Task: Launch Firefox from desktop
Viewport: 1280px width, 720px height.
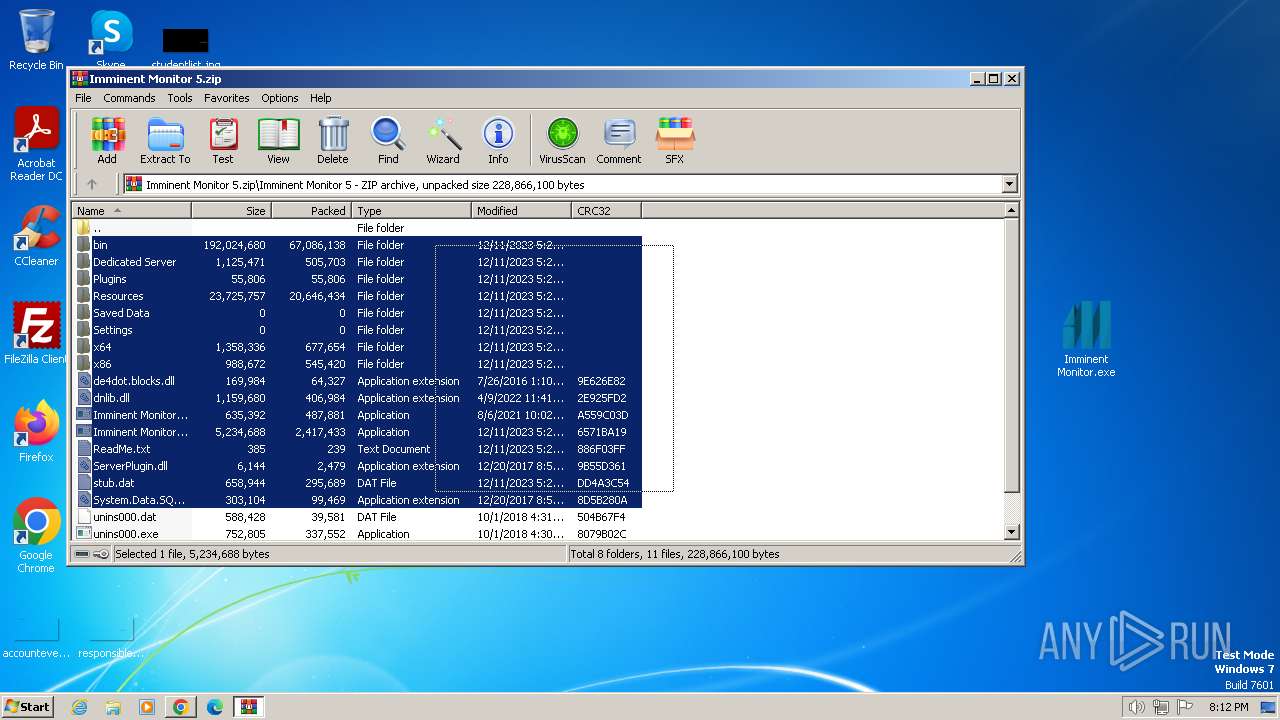Action: point(36,432)
